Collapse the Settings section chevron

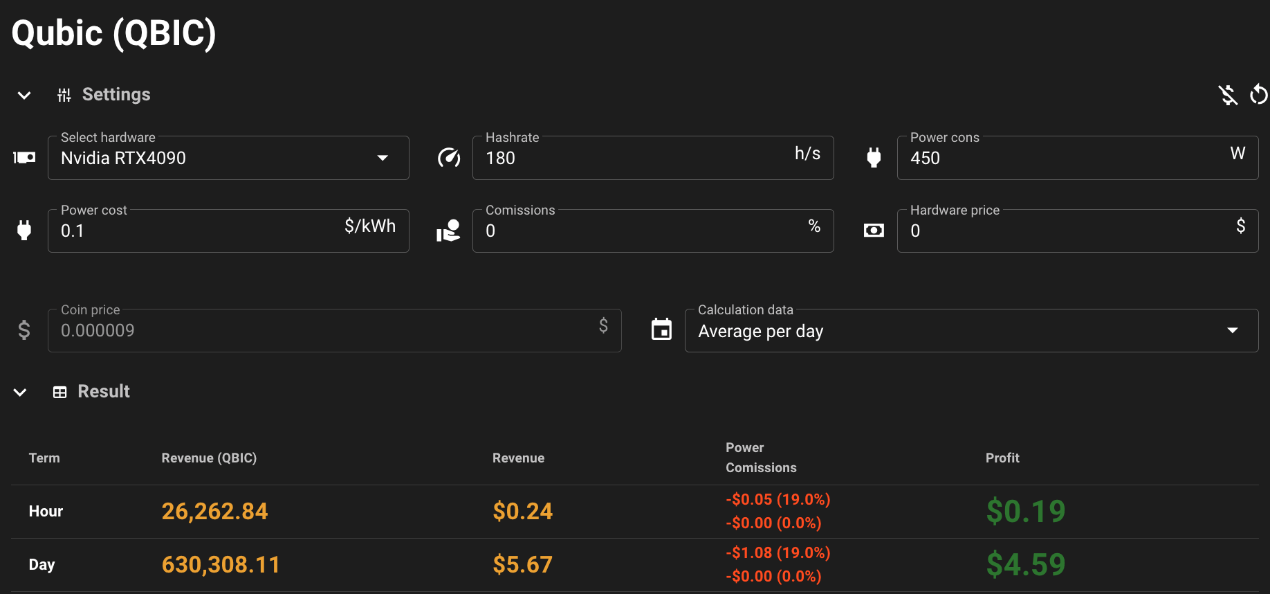[24, 95]
